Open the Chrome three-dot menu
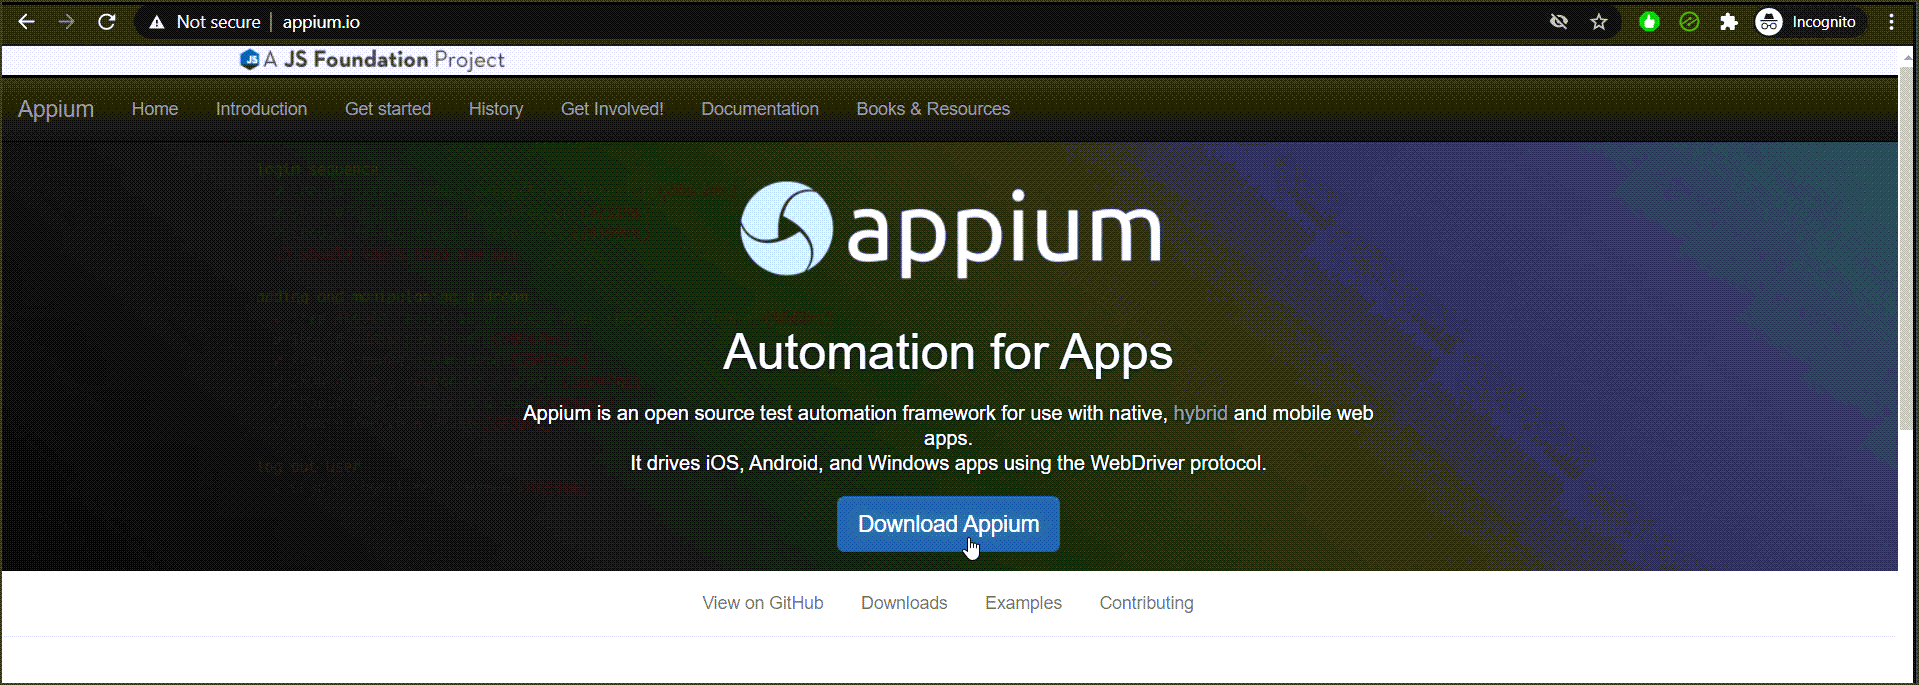 tap(1891, 22)
